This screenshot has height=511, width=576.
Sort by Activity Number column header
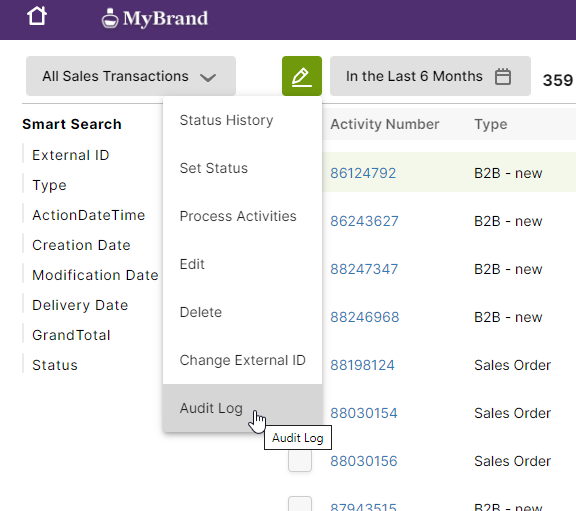[x=385, y=124]
